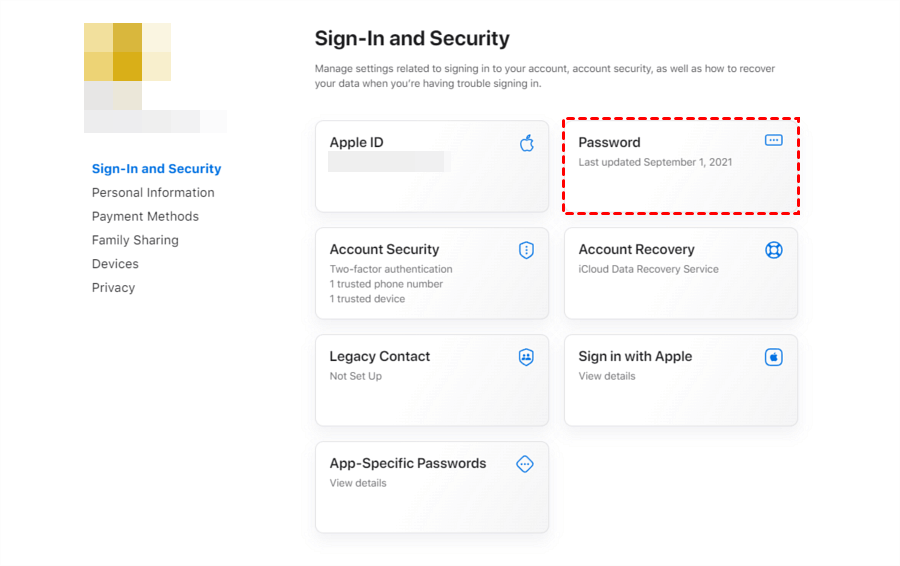This screenshot has height=566, width=900.
Task: Click the password dots icon
Action: (x=773, y=141)
